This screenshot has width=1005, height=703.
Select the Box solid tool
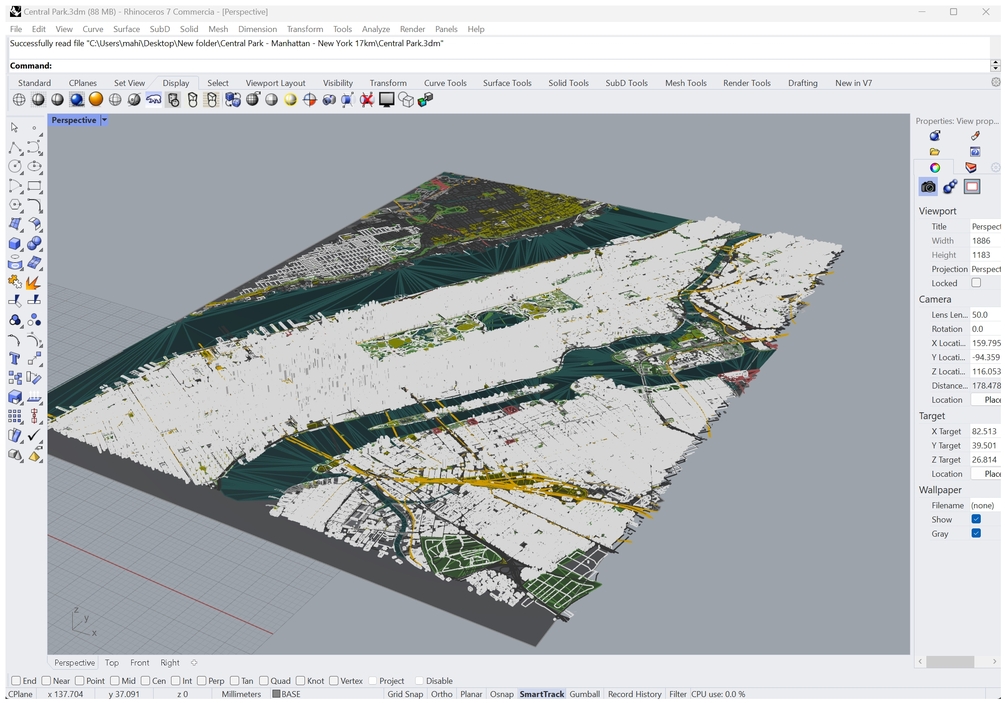15,243
